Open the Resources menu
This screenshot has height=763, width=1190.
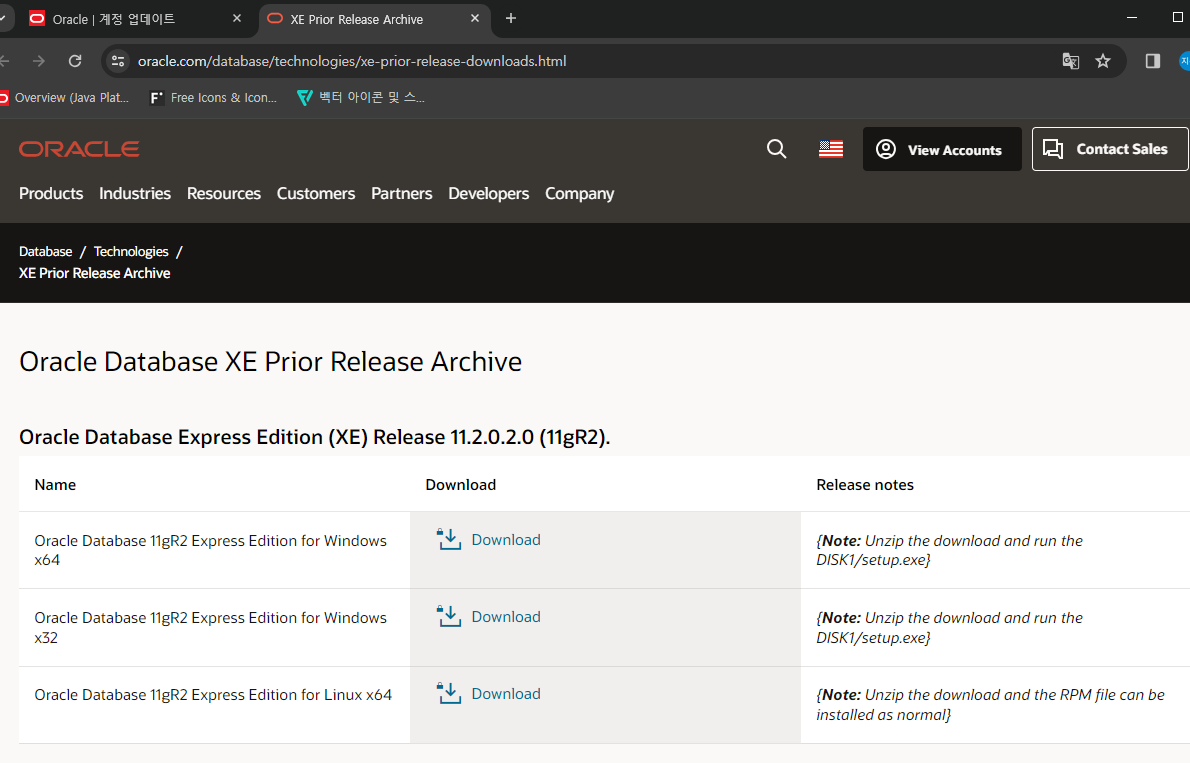224,194
